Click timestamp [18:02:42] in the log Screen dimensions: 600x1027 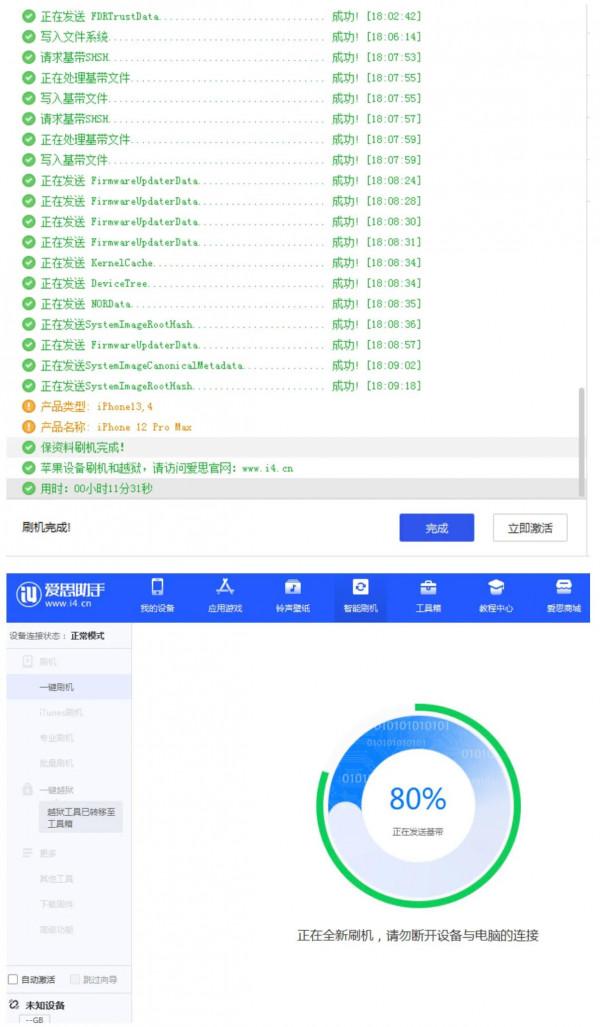coord(394,16)
